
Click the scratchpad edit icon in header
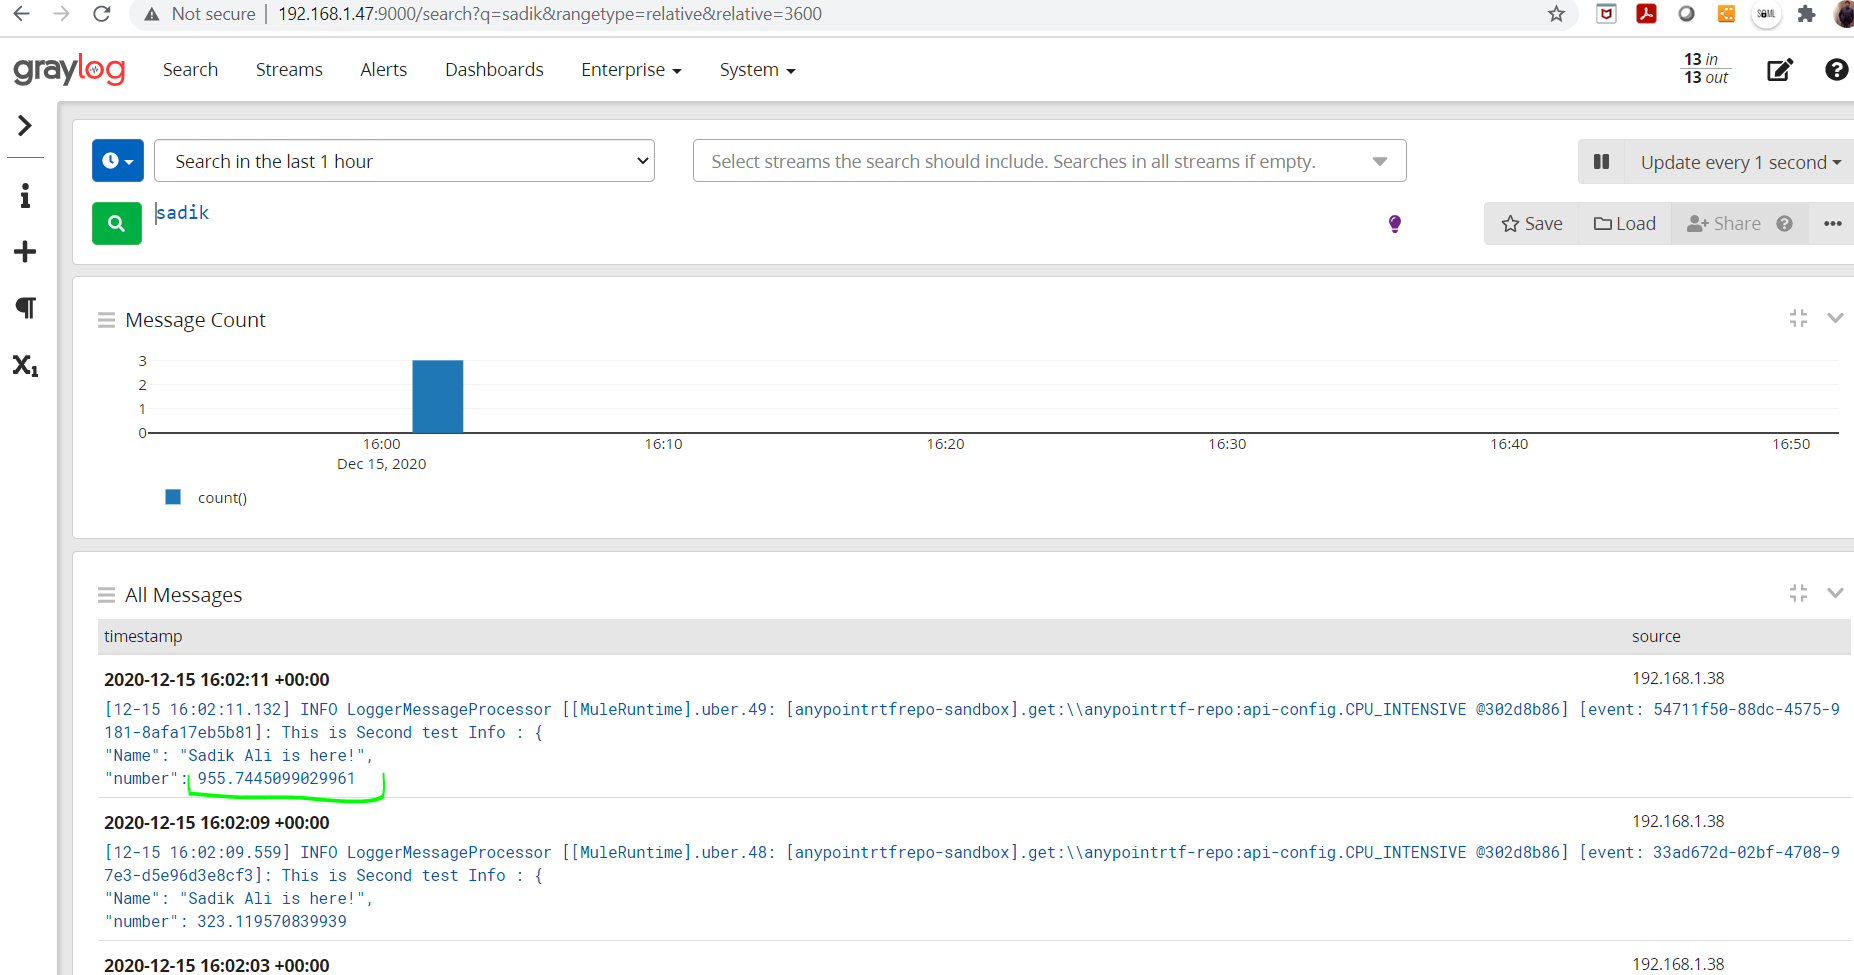click(x=1779, y=70)
